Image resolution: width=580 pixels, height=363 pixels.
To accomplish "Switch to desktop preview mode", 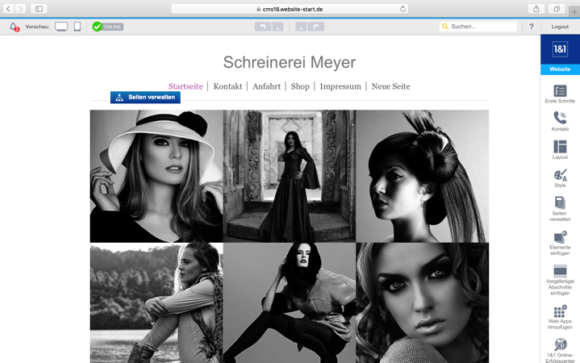I will pos(61,27).
